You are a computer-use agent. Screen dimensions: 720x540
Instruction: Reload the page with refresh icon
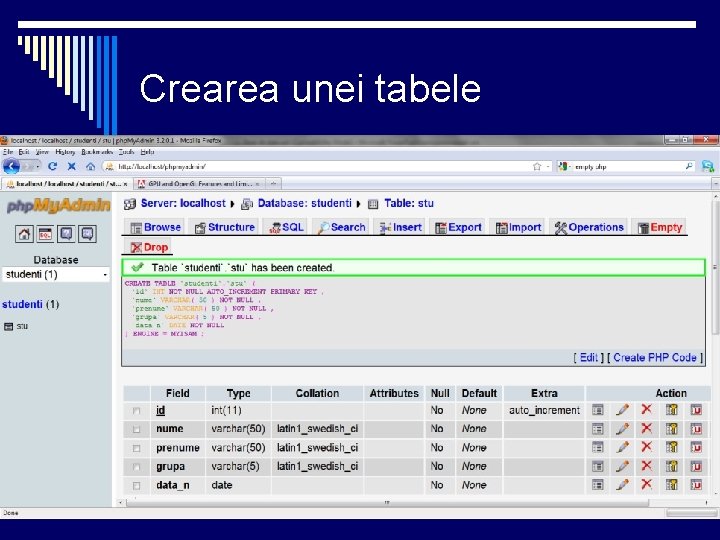tap(52, 166)
